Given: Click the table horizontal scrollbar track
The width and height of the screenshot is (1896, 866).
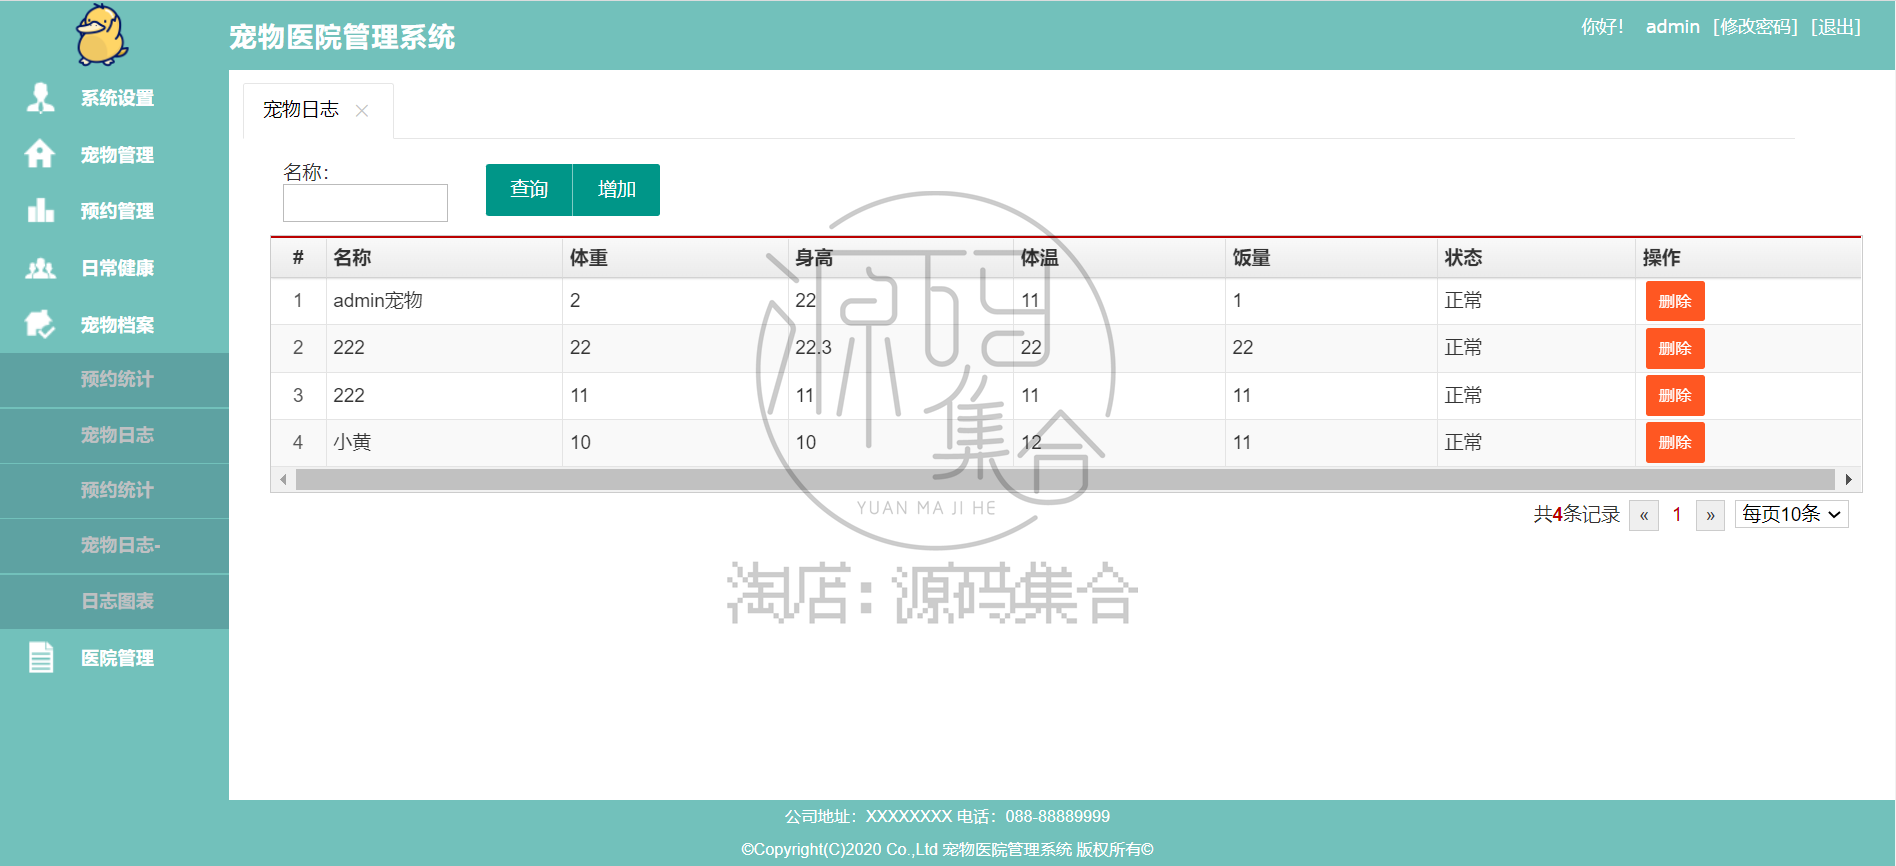Looking at the screenshot, I should pos(1065,480).
